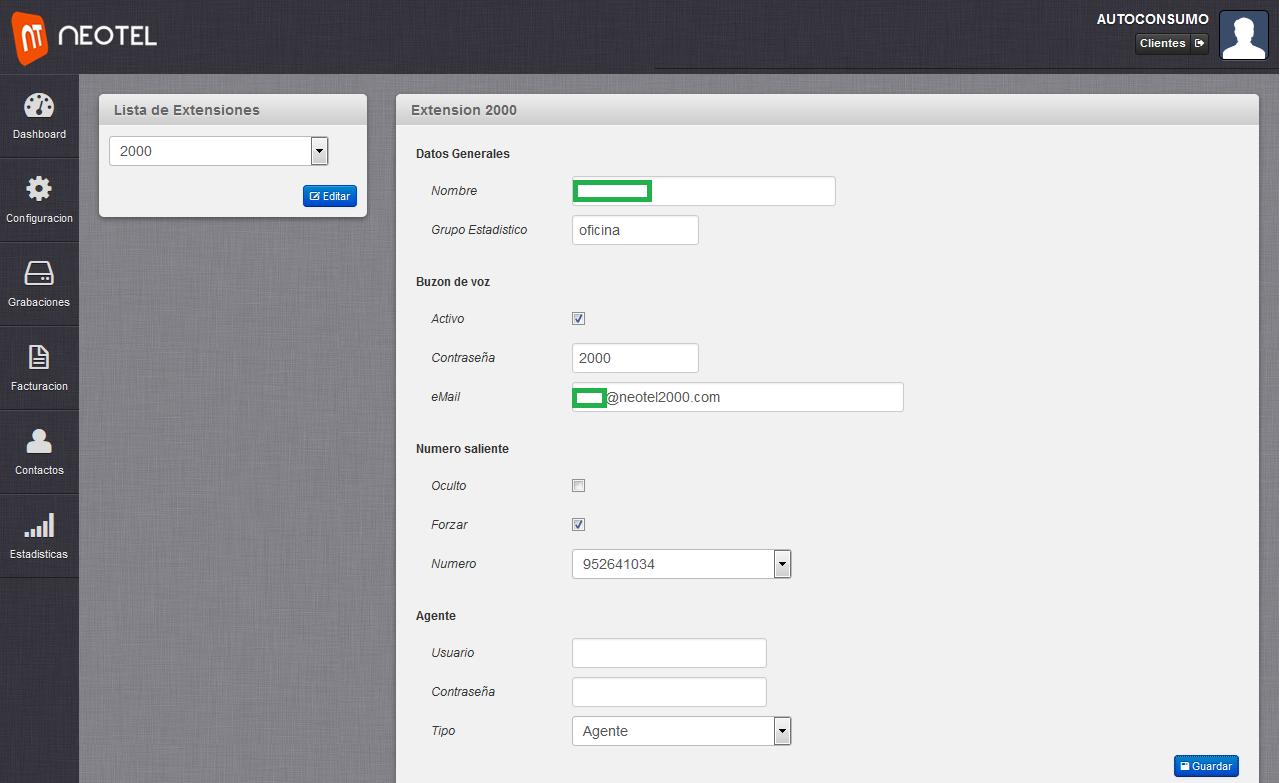Image resolution: width=1280 pixels, height=783 pixels.
Task: Expand the extension list dropdown showing 2000
Action: 219,151
